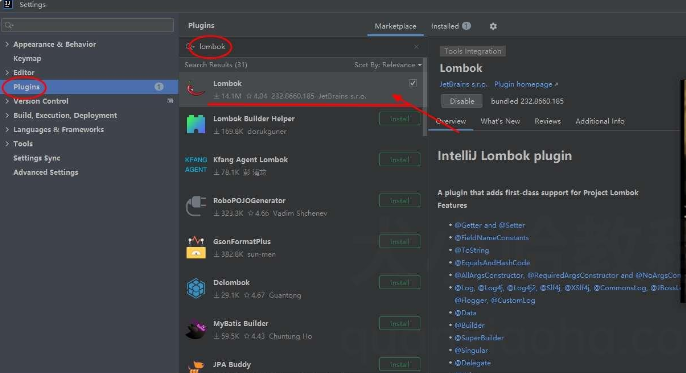Disable the Lombok plugin button
Screen dimensions: 686x373
(462, 101)
